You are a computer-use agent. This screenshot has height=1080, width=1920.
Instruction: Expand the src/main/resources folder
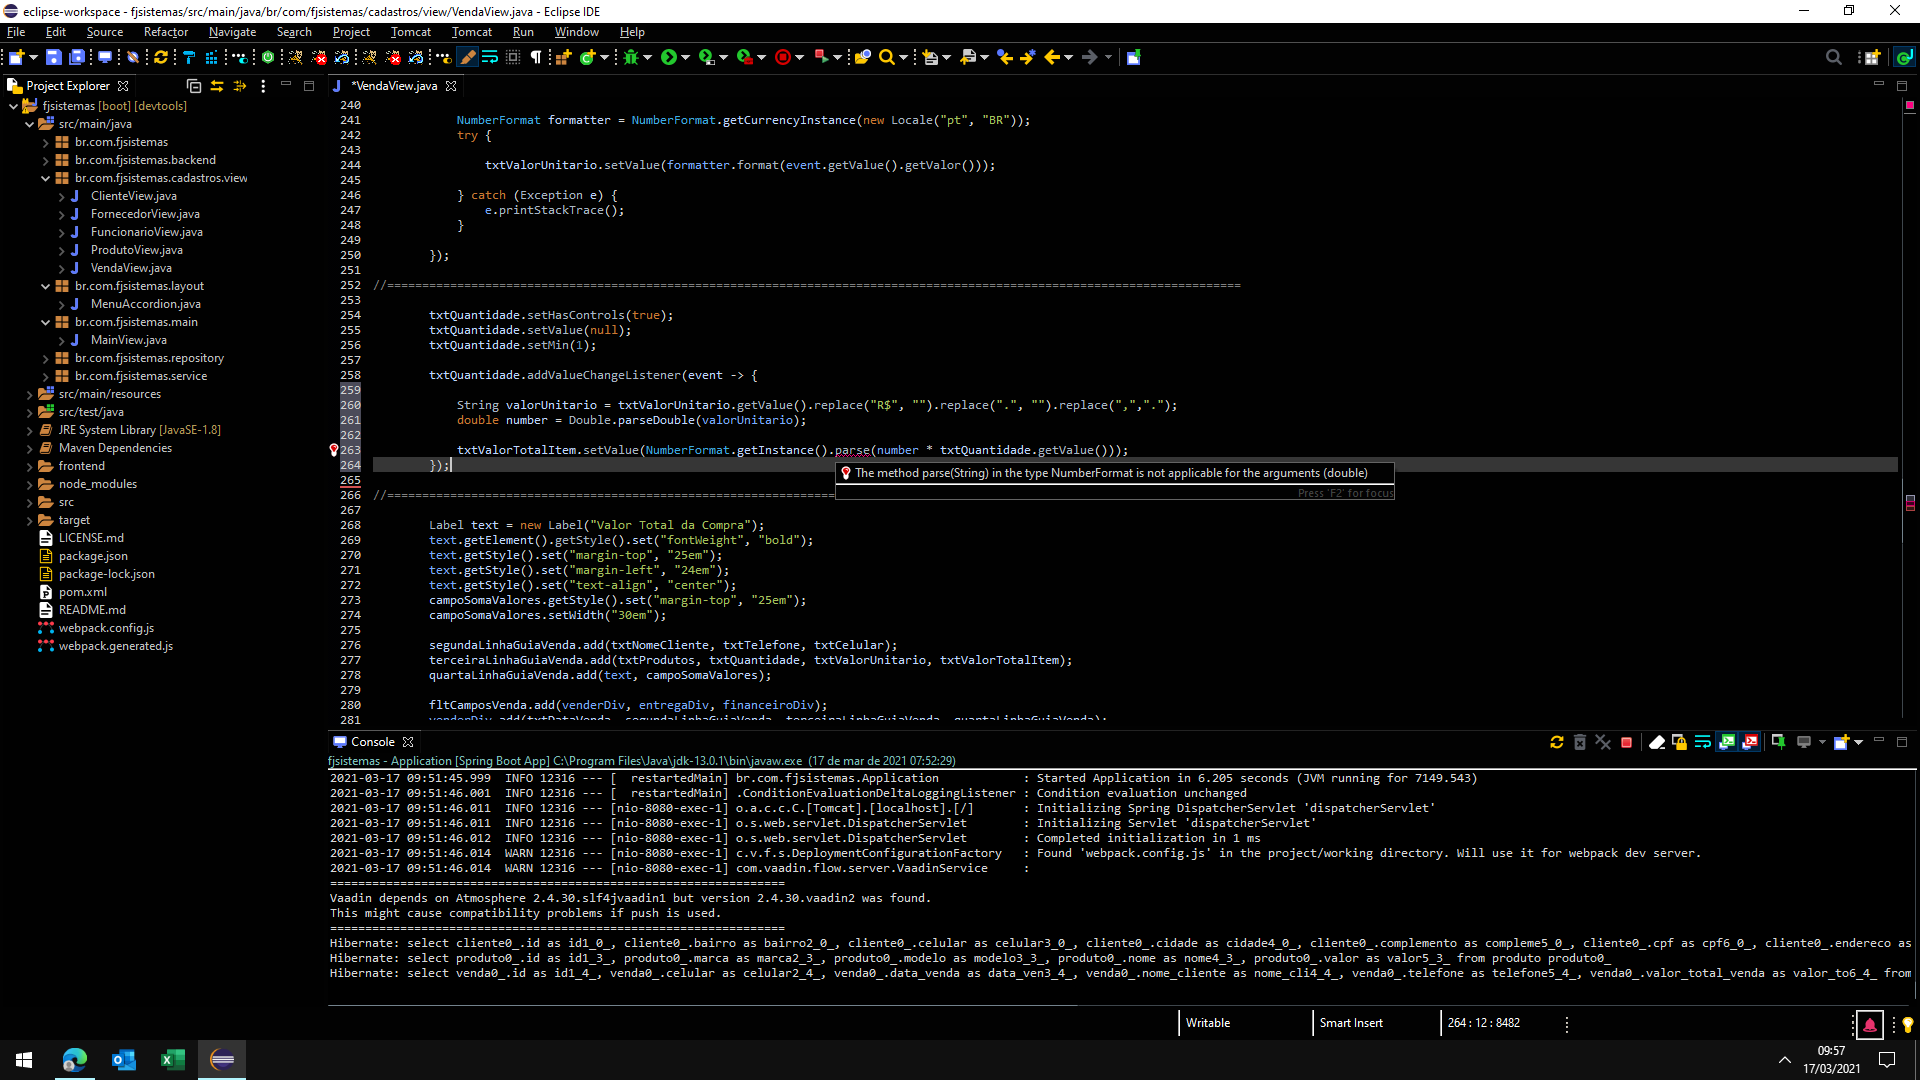[30, 394]
